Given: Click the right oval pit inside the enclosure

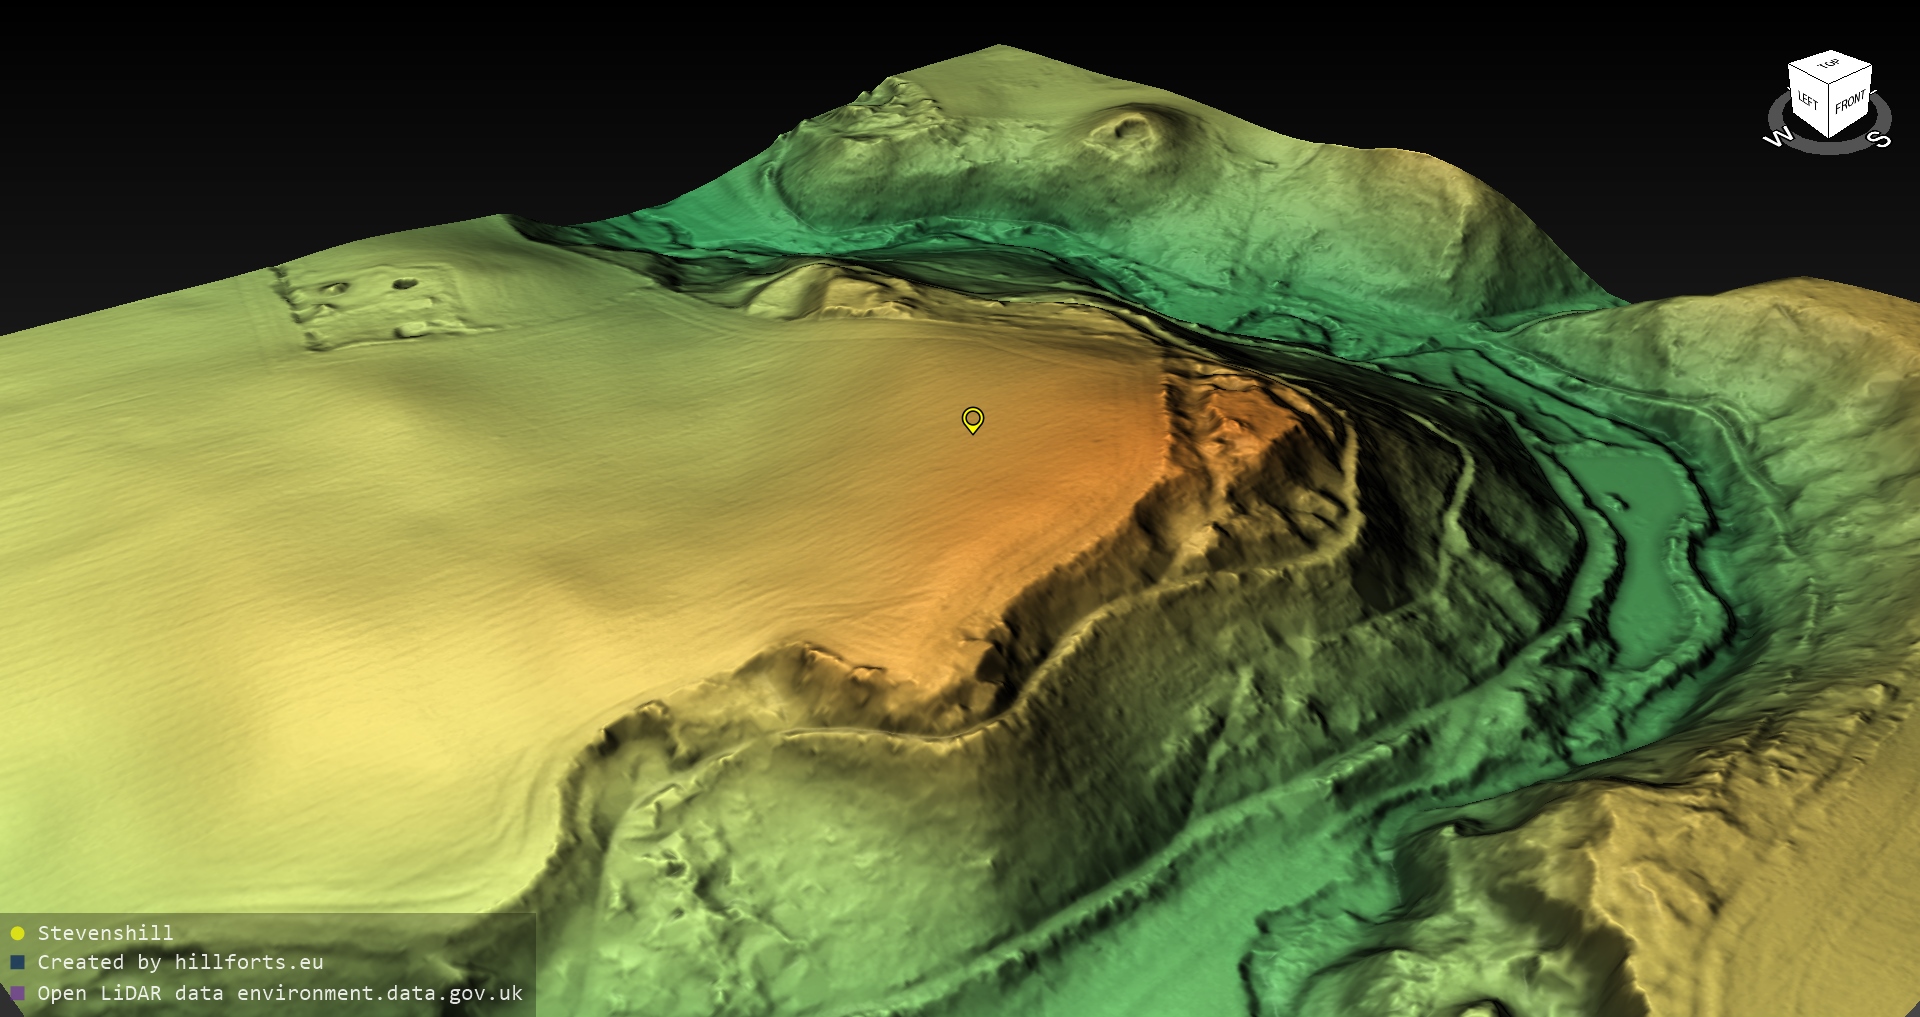Looking at the screenshot, I should tap(404, 284).
